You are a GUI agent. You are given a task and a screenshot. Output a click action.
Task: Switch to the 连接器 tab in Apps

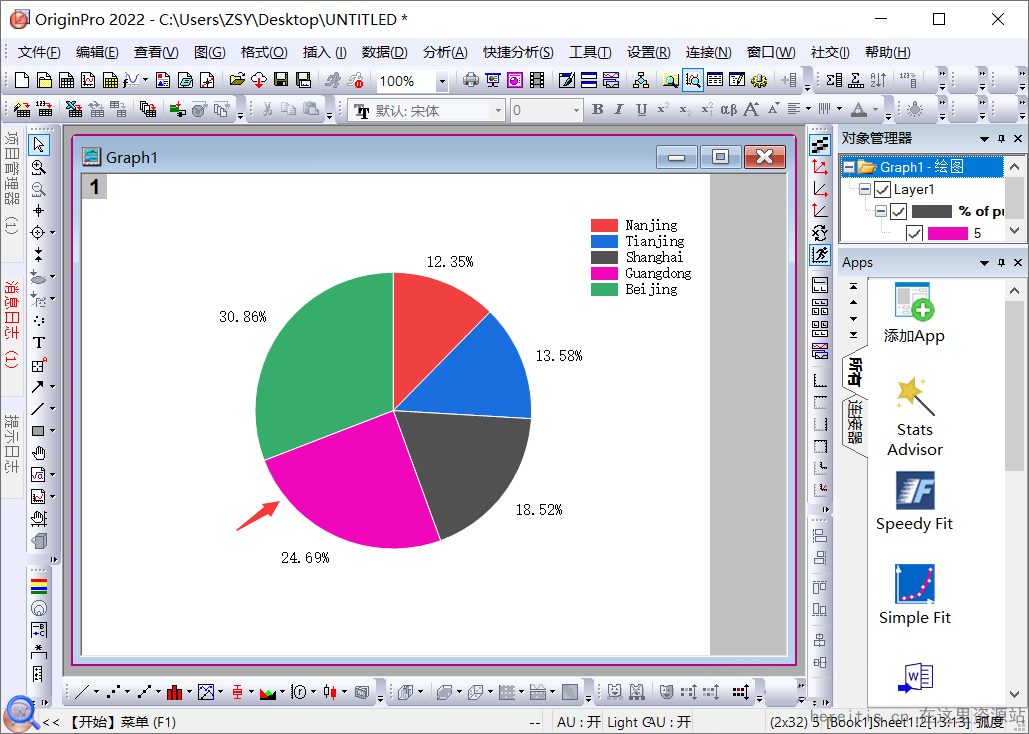pos(855,423)
